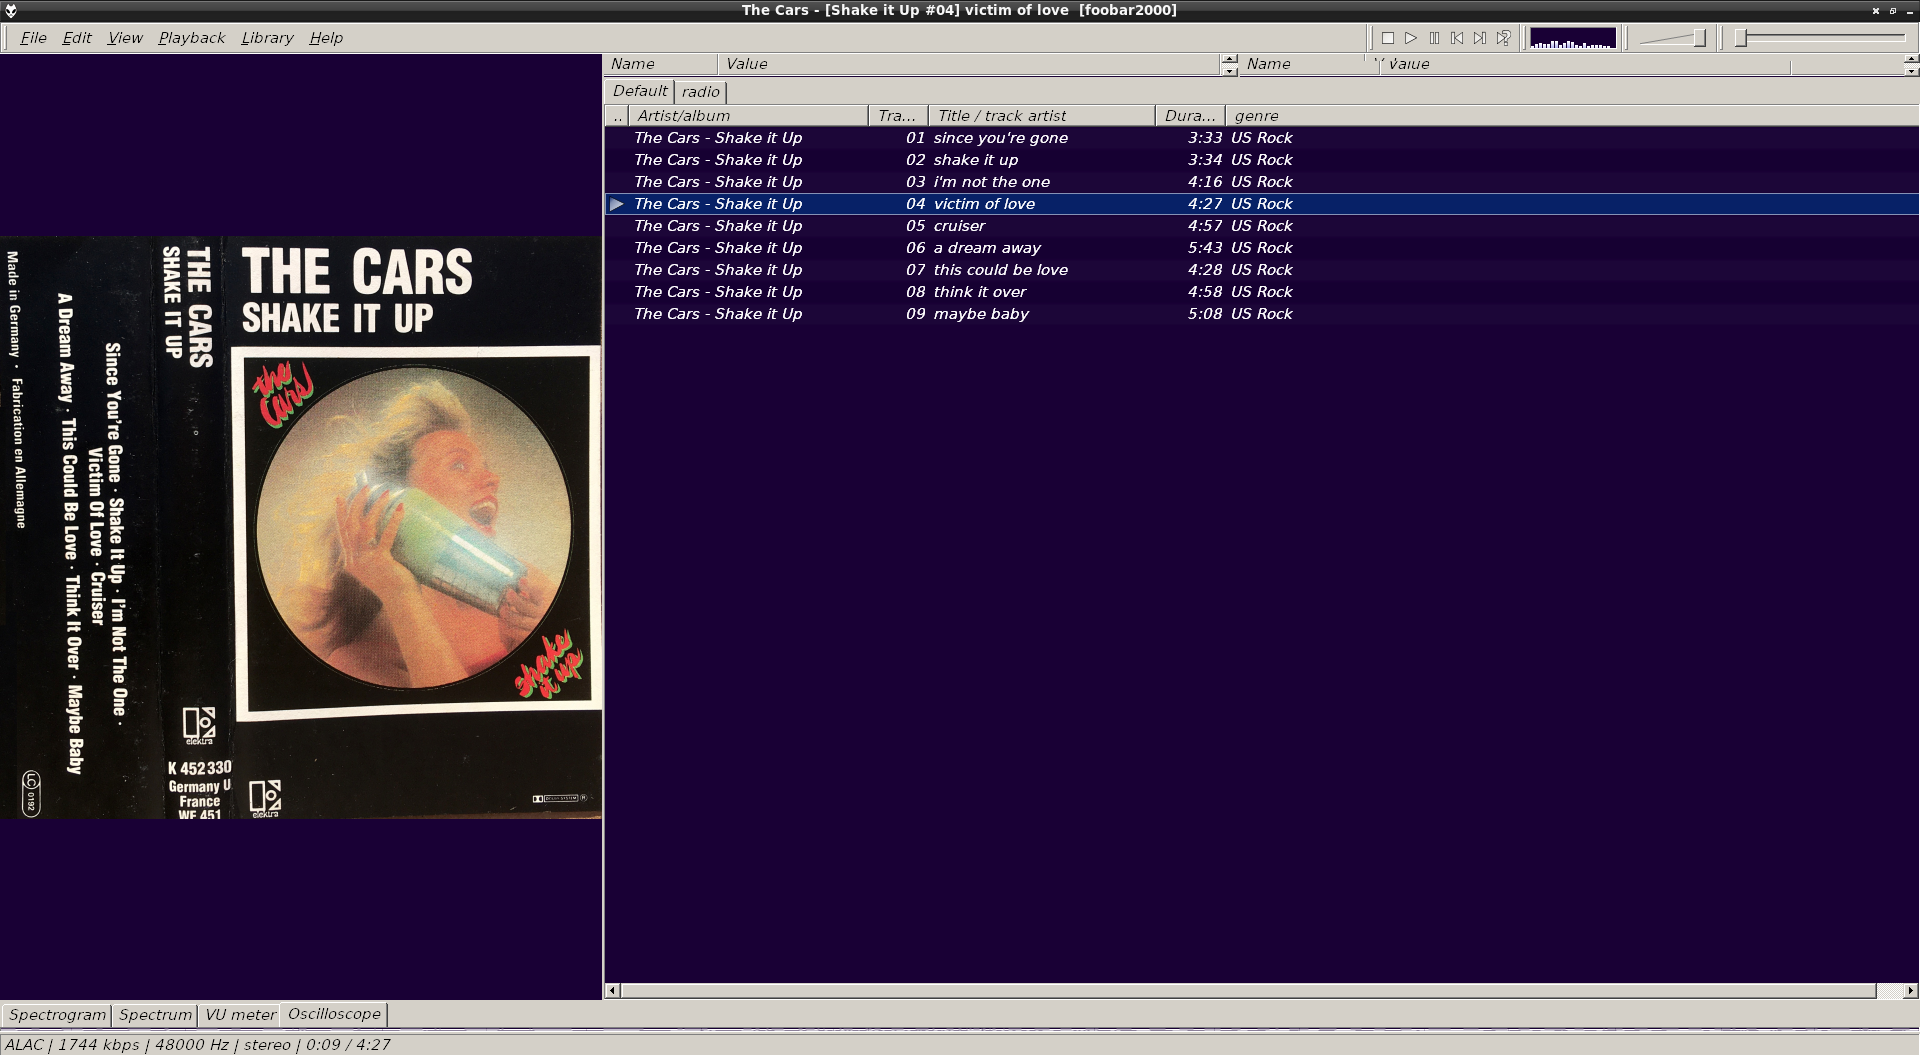Click the Play button in toolbar
The width and height of the screenshot is (1920, 1056).
[x=1411, y=38]
